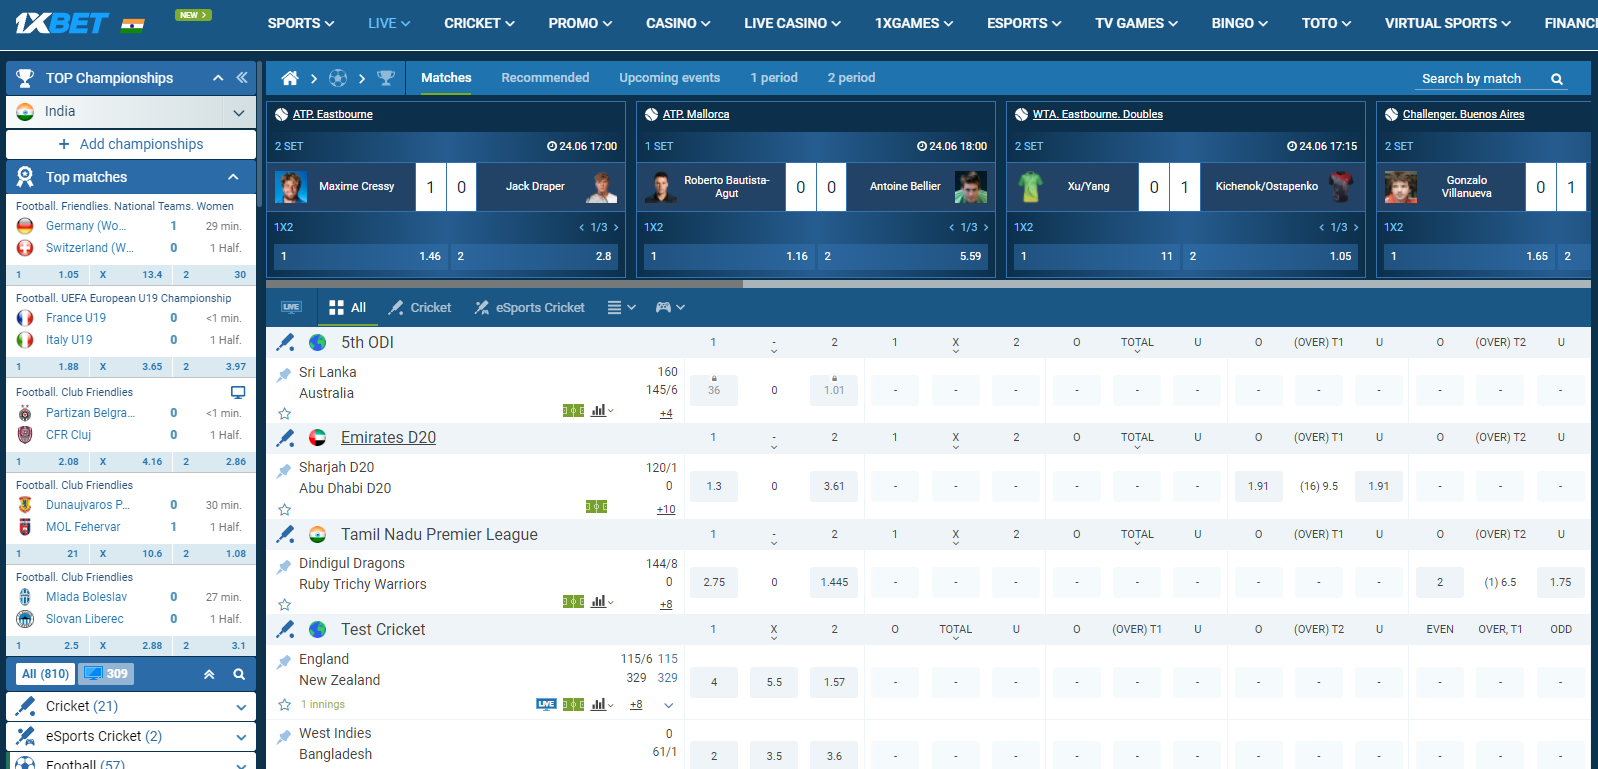
Task: Open the 2 period tab
Action: click(851, 77)
